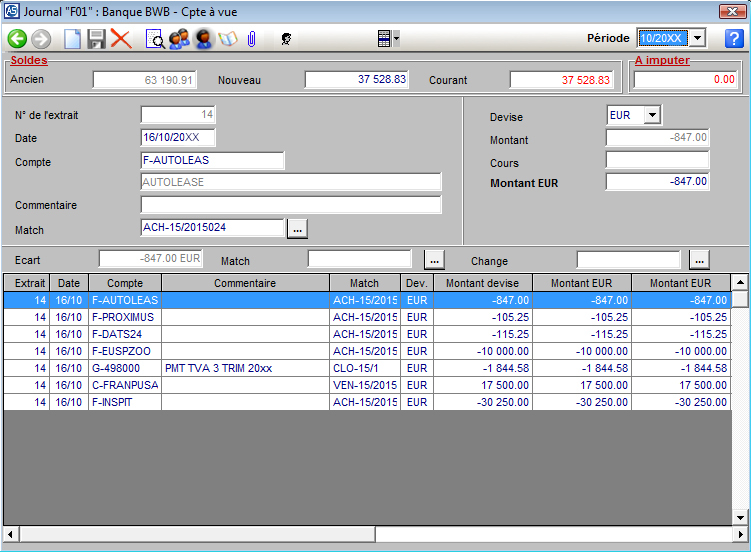Expand the Période dropdown
This screenshot has width=751, height=552.
(697, 38)
